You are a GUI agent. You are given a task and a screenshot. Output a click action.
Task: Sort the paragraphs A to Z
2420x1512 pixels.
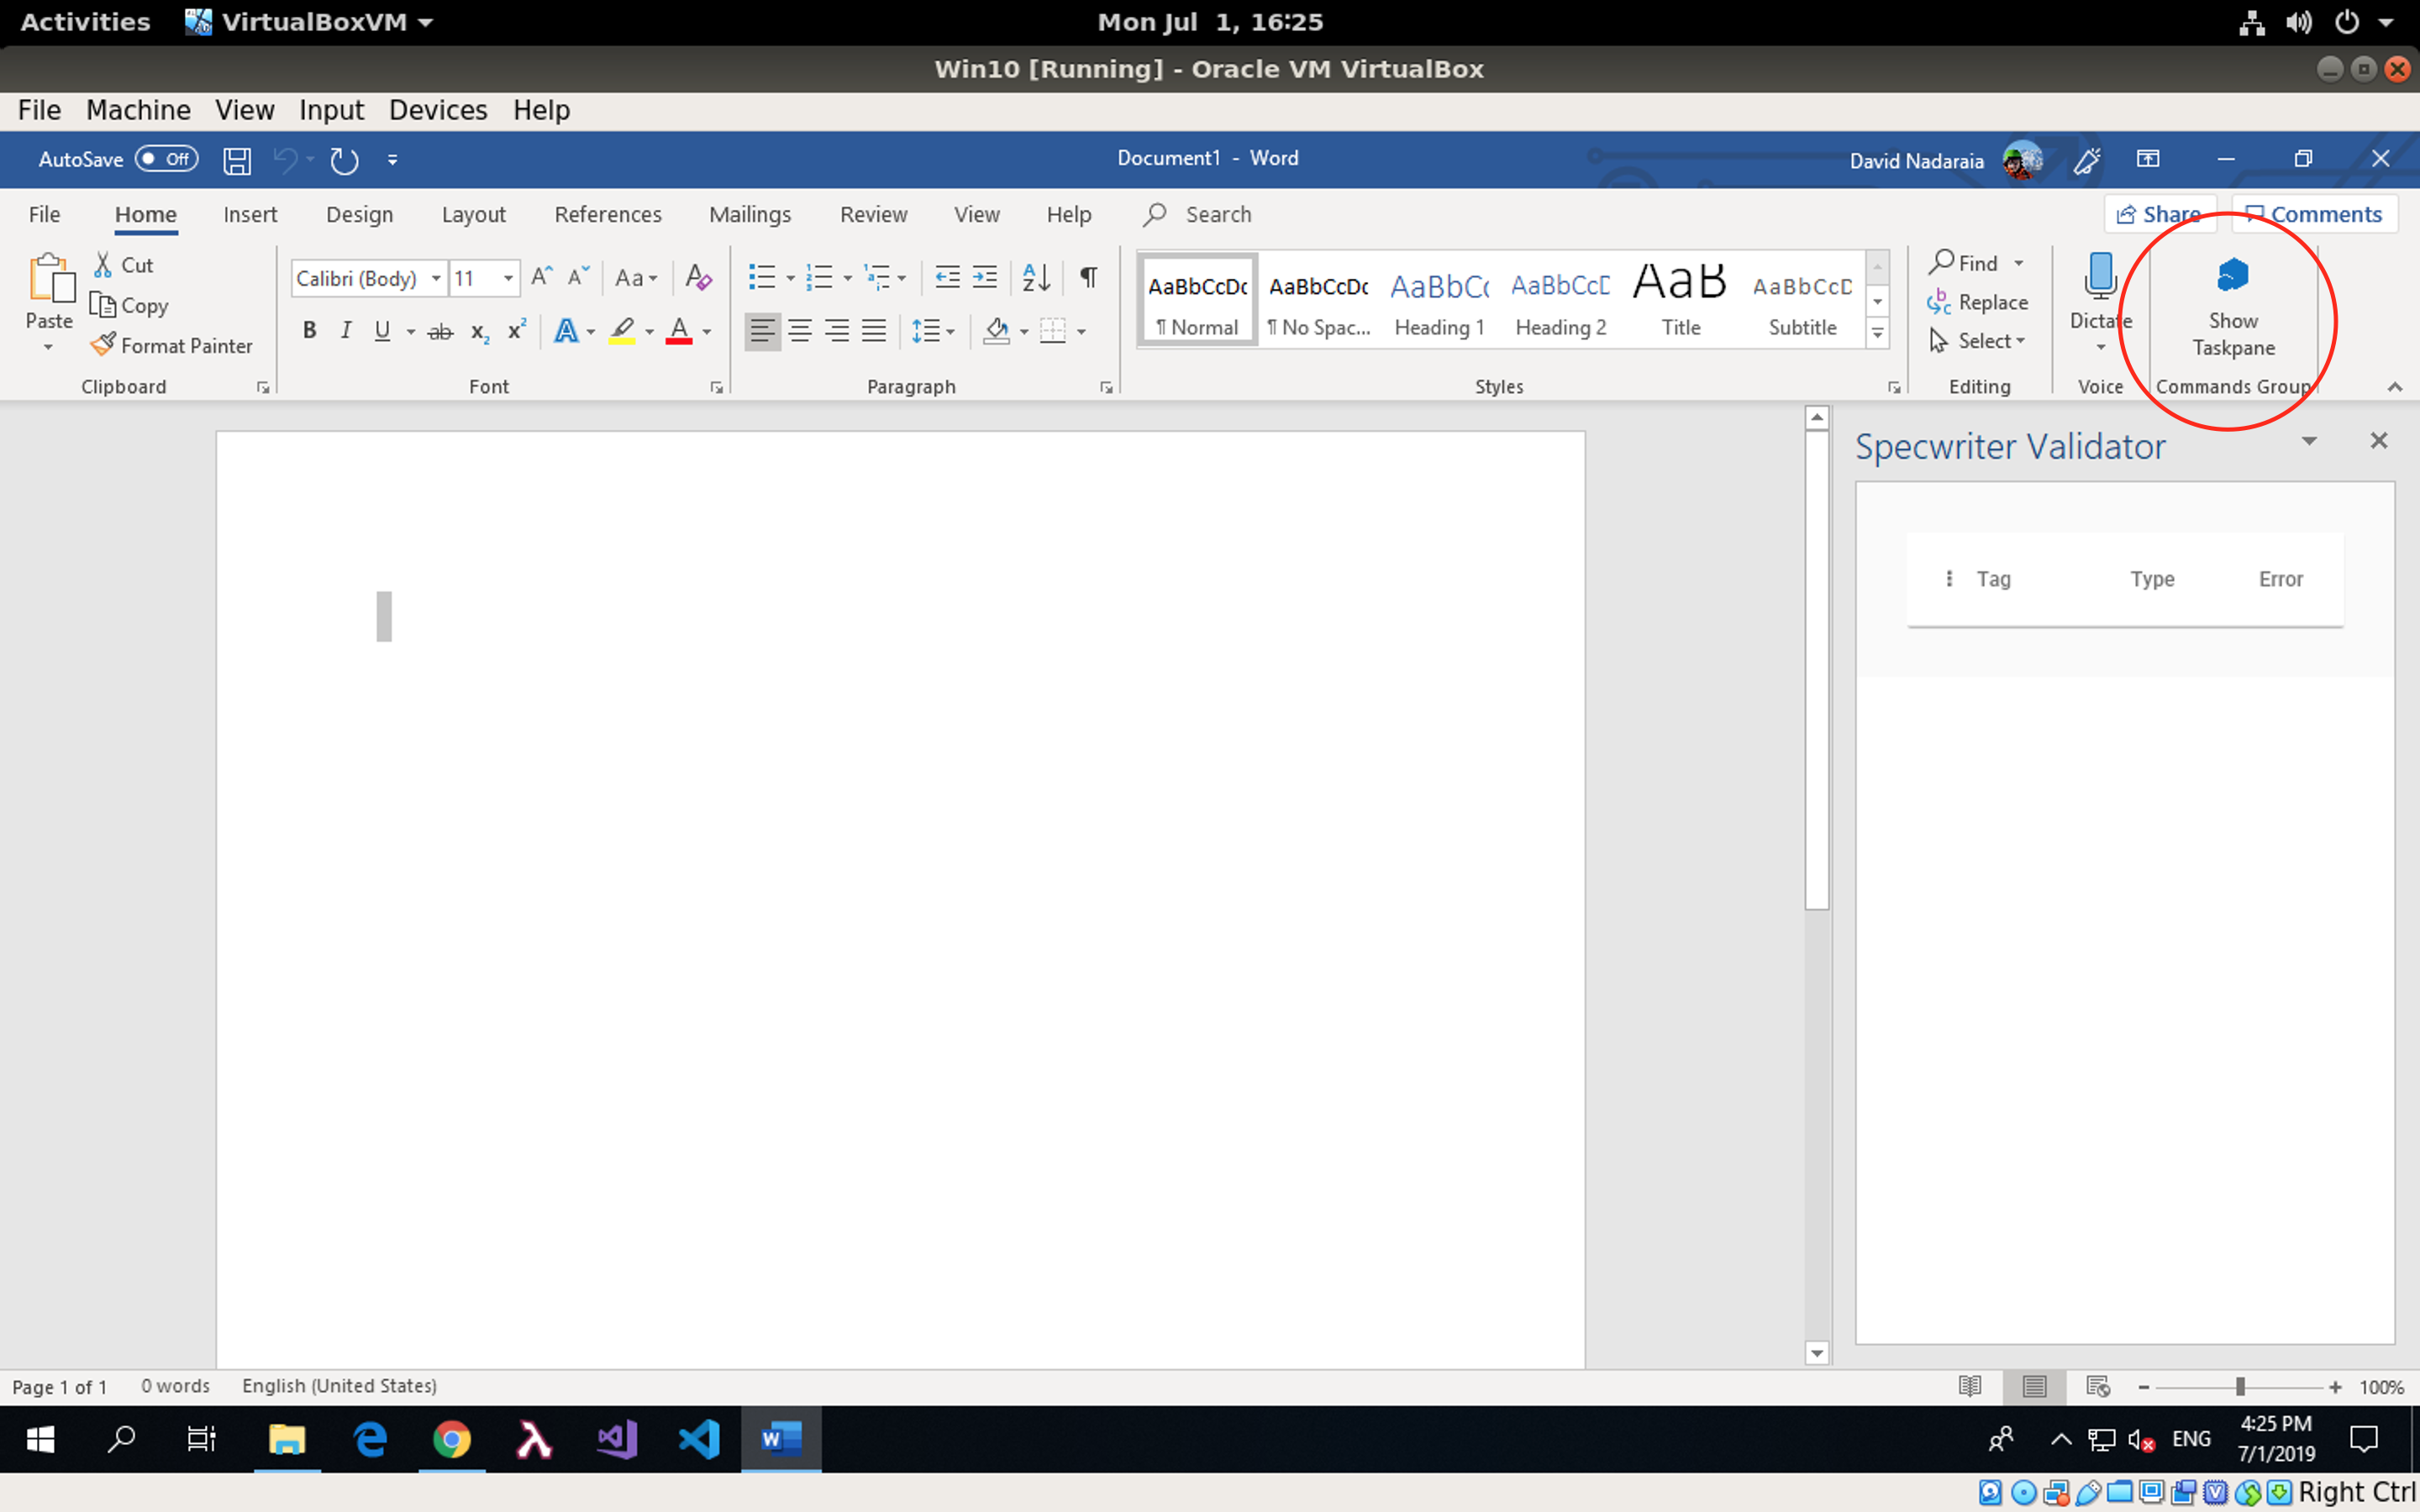[x=1036, y=278]
